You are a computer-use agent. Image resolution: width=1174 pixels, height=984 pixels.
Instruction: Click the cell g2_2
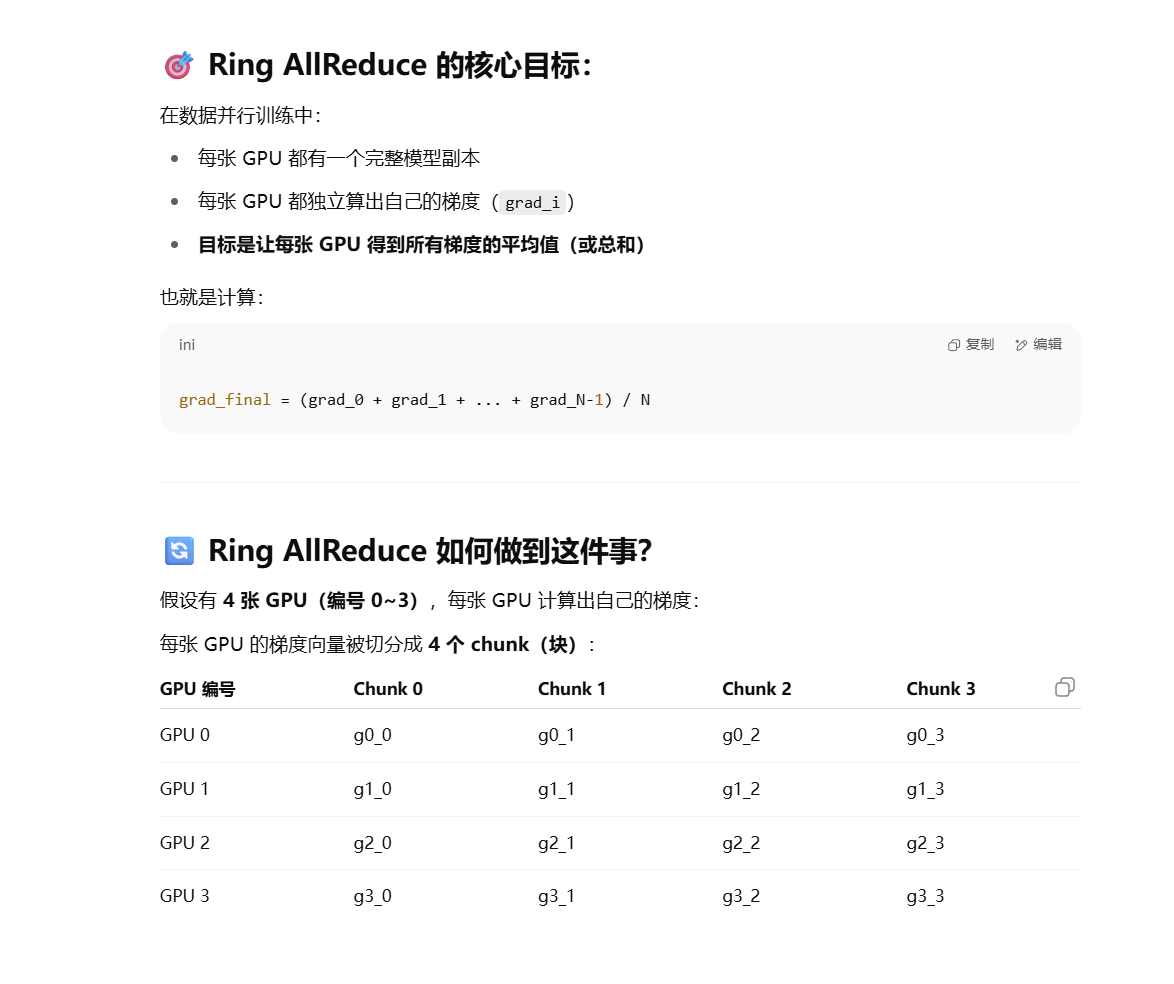pyautogui.click(x=740, y=843)
